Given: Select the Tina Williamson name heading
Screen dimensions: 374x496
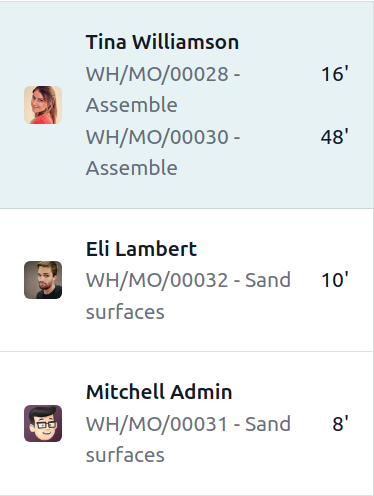Looking at the screenshot, I should (x=162, y=42).
